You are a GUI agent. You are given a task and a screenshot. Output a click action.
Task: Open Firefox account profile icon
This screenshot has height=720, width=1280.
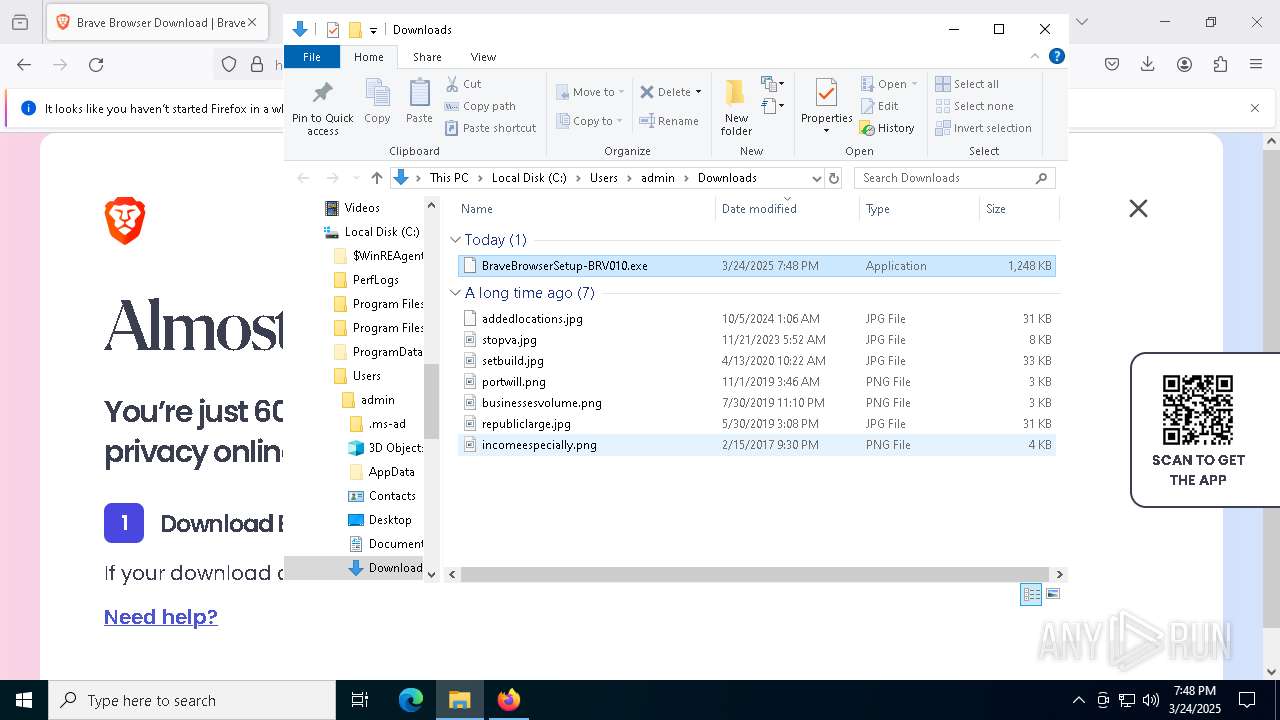[1184, 64]
